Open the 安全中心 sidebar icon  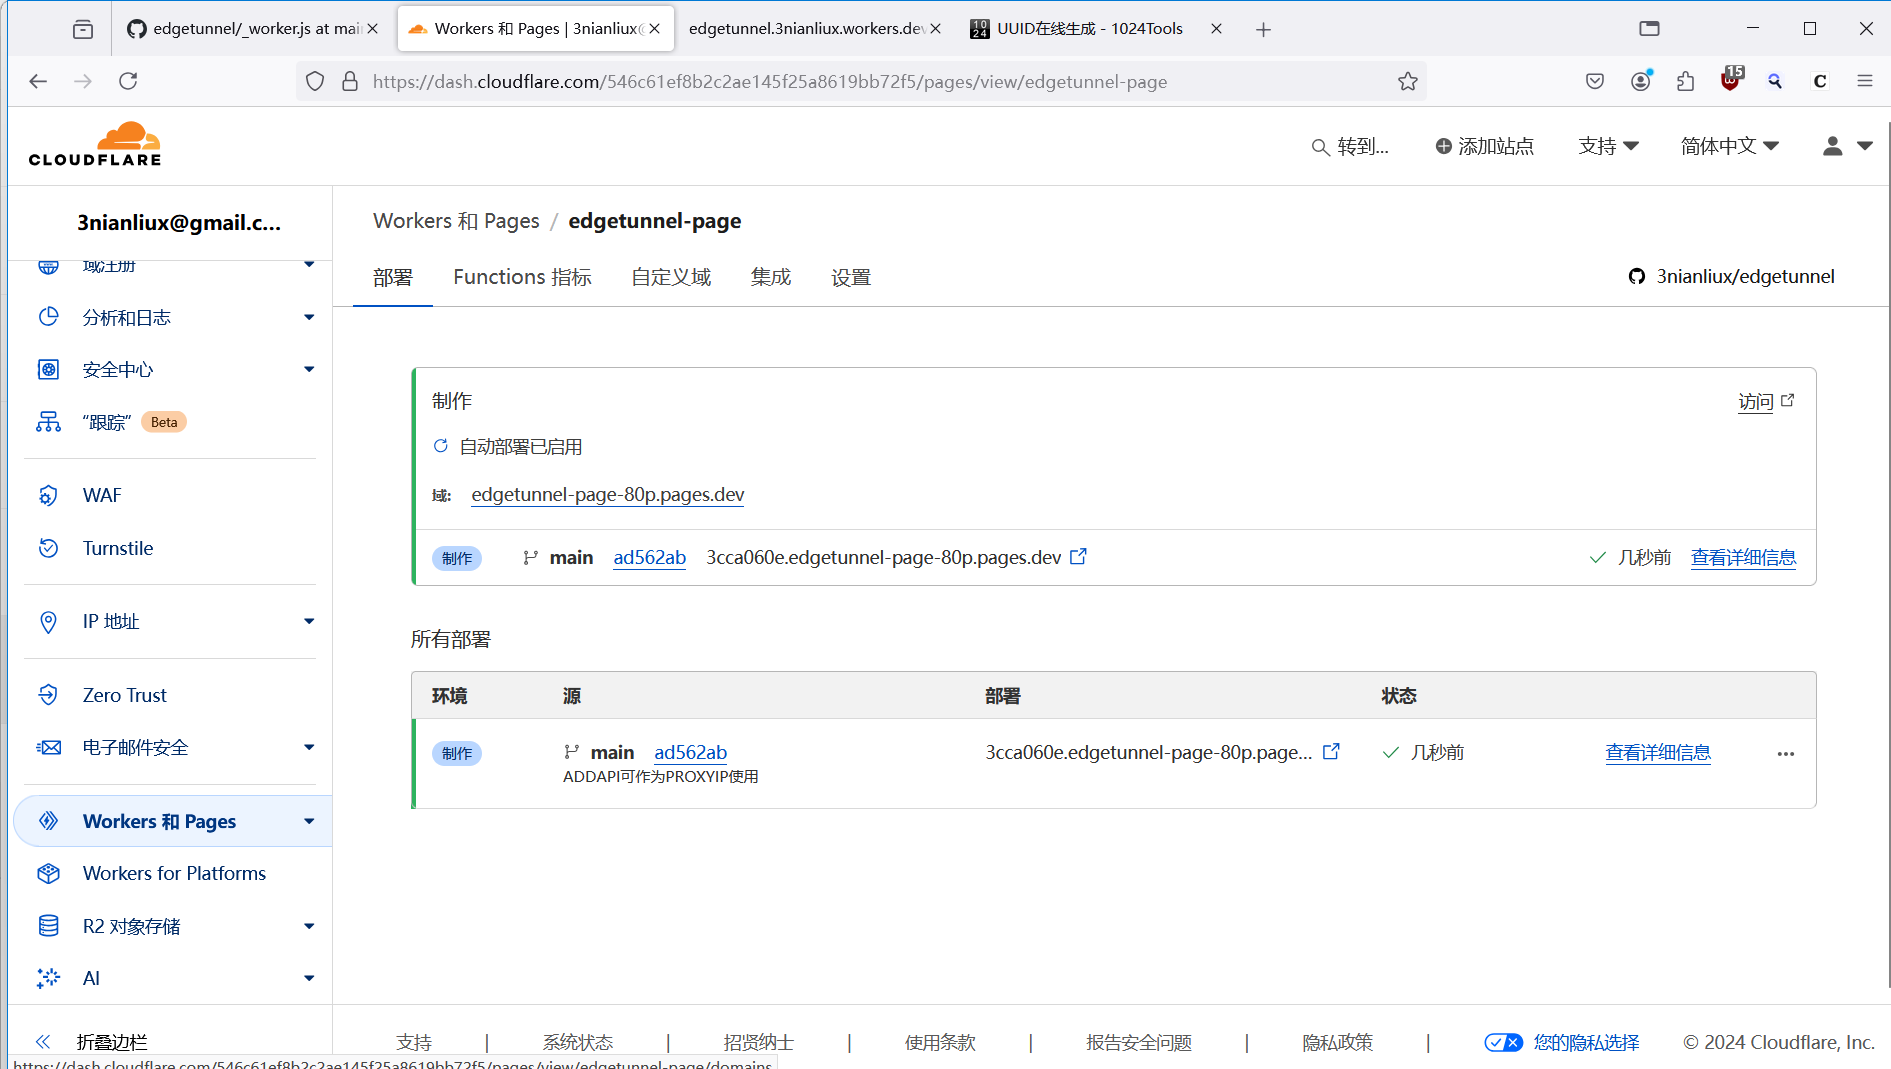pos(48,369)
